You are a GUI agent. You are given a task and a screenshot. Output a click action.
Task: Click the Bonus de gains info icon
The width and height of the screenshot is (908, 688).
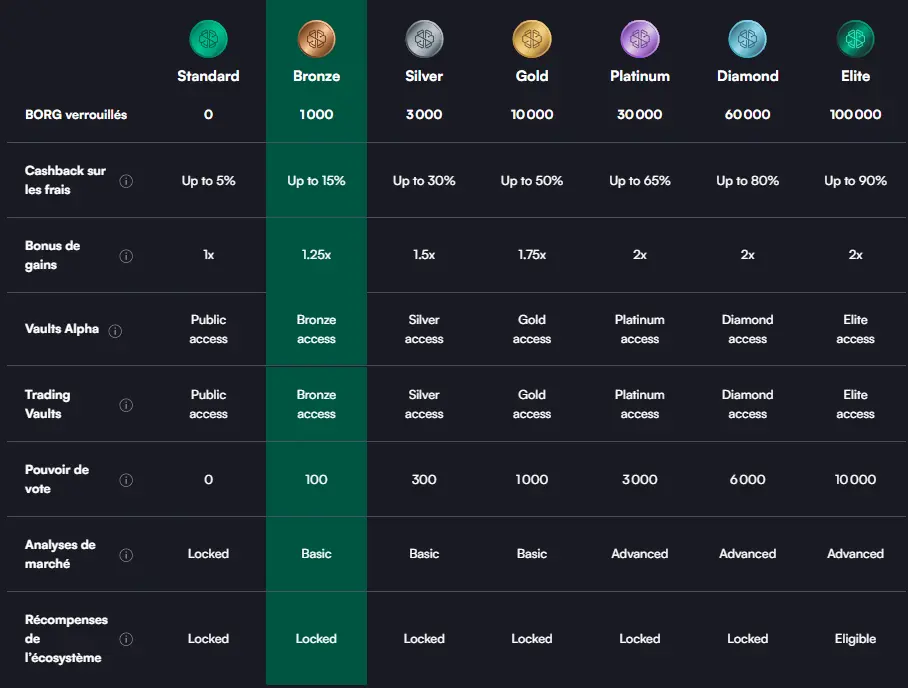(x=126, y=256)
